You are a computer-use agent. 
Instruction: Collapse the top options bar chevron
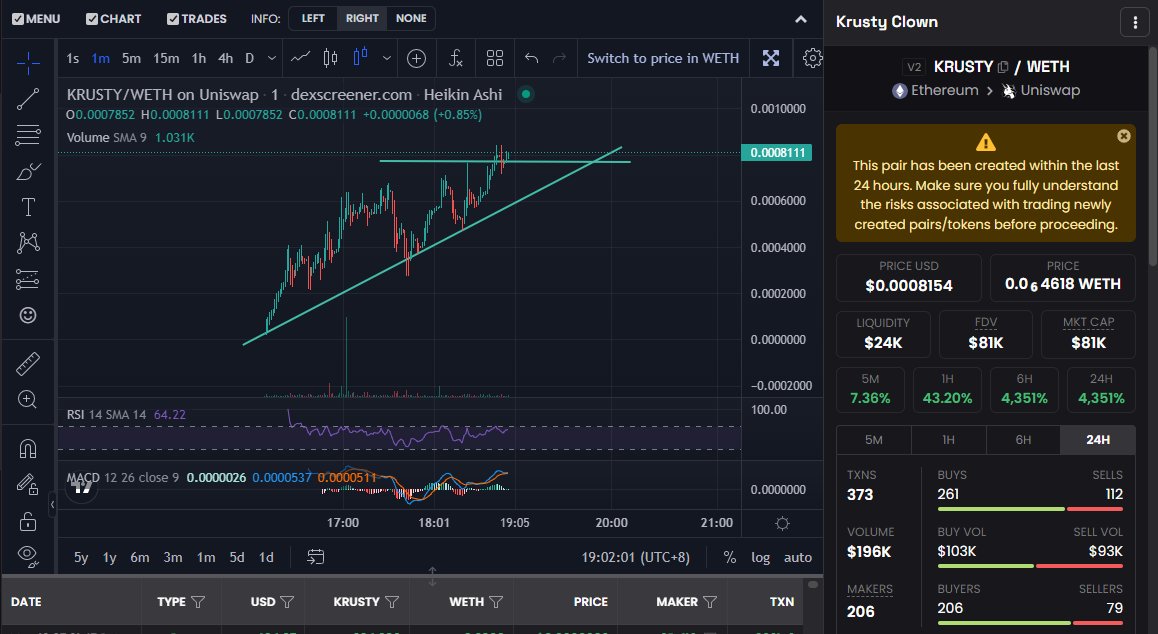(801, 19)
